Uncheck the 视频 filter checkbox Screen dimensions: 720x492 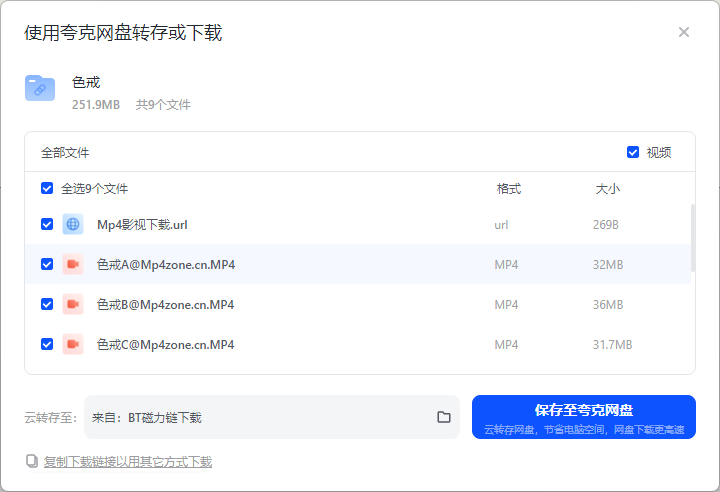[633, 152]
